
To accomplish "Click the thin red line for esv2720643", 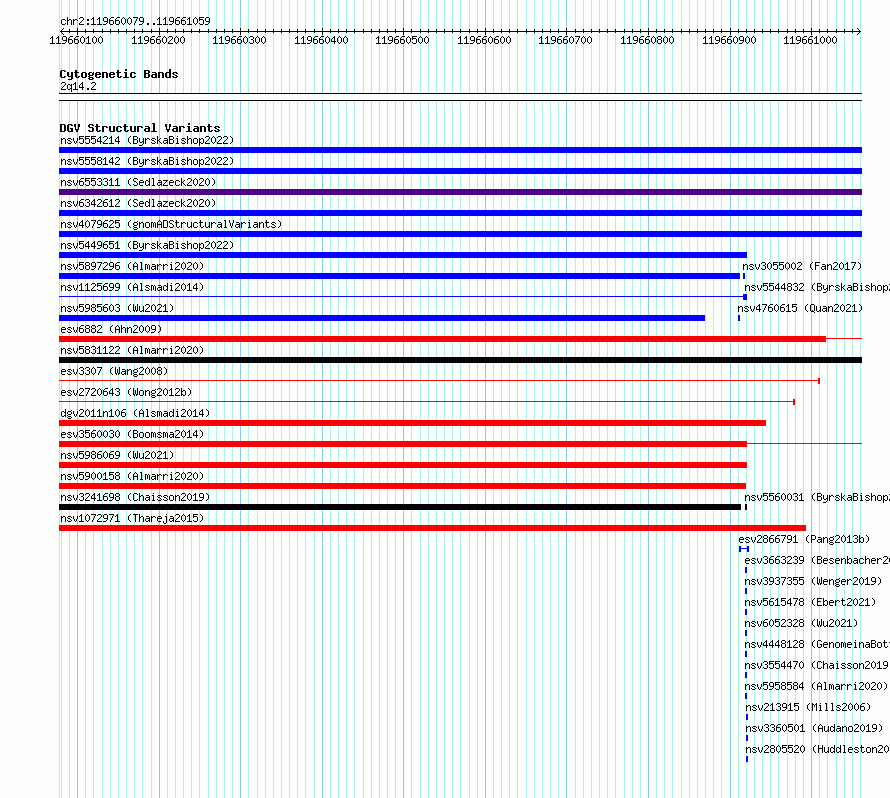I will point(426,402).
